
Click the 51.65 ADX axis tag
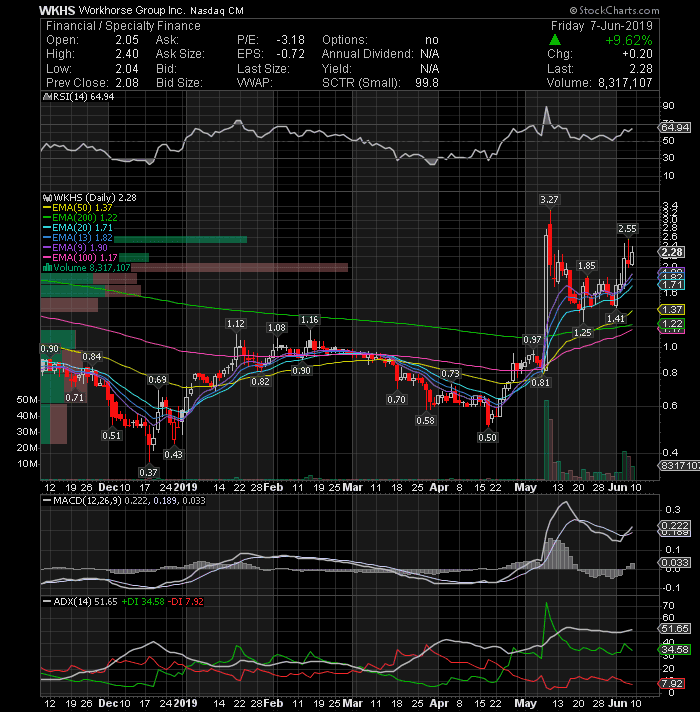click(x=675, y=629)
